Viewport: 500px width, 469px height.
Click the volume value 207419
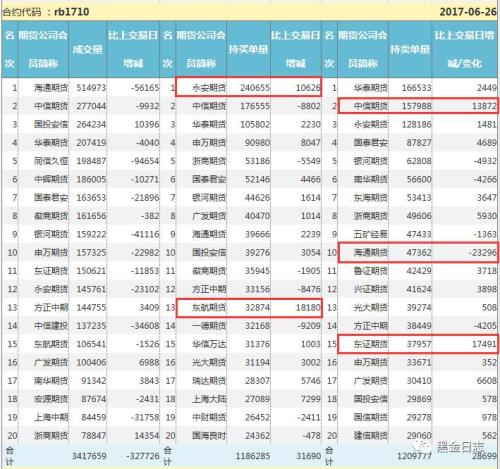pos(91,143)
